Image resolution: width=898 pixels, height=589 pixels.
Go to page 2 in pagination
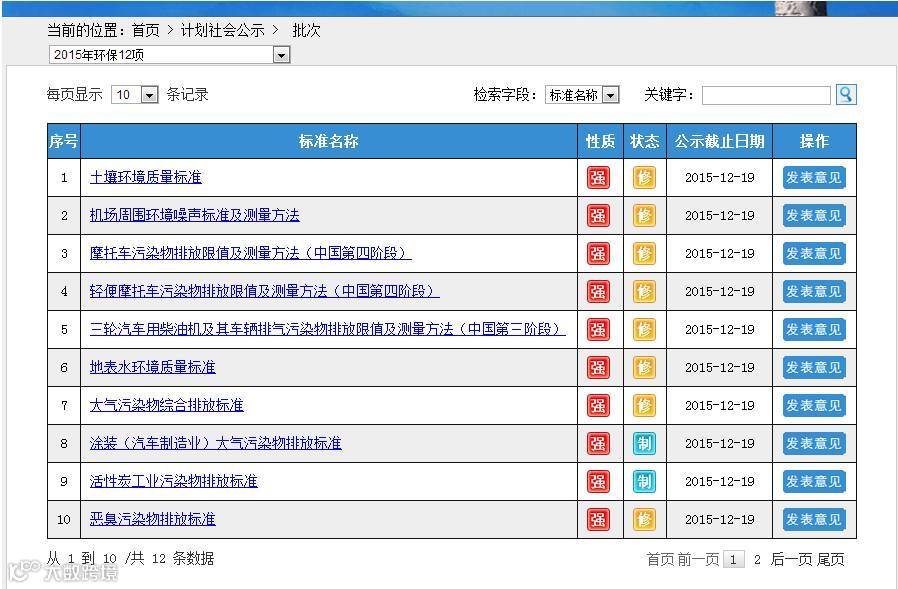[x=757, y=560]
